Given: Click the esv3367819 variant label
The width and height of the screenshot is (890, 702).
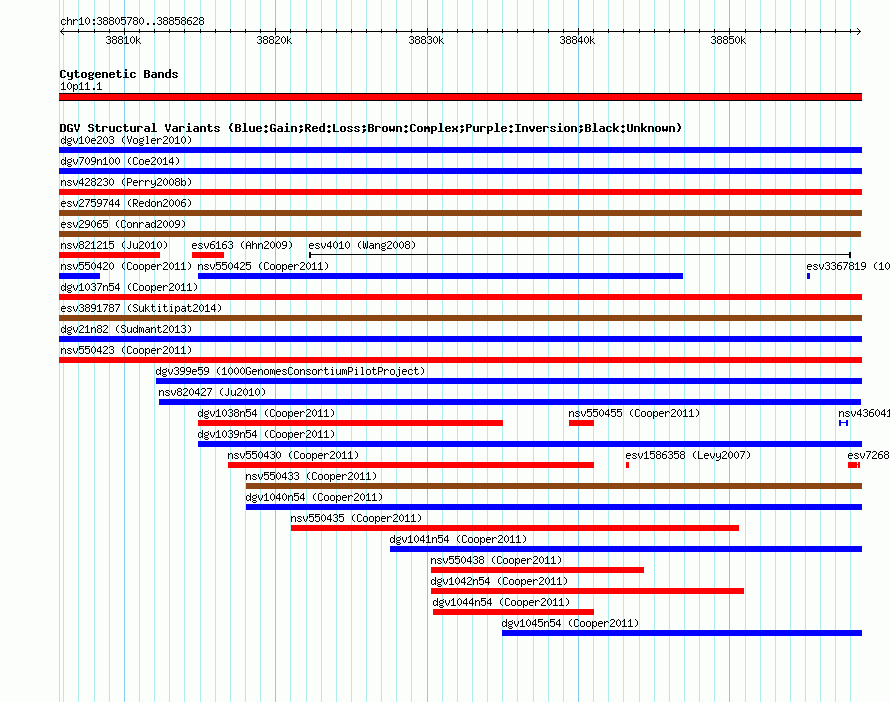Looking at the screenshot, I should coord(848,266).
